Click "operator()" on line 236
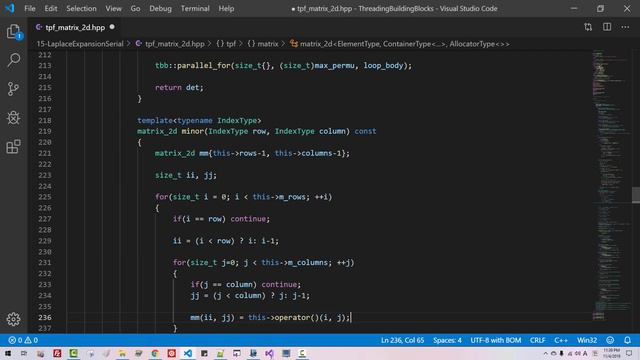Image resolution: width=640 pixels, height=360 pixels. (297, 317)
